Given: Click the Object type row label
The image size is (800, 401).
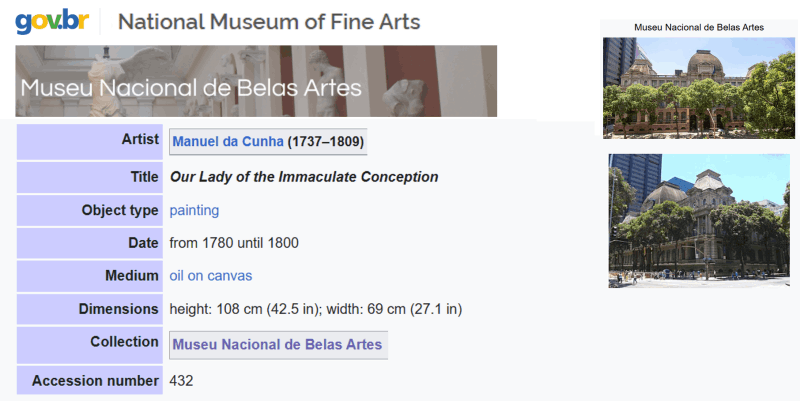Looking at the screenshot, I should (x=120, y=210).
